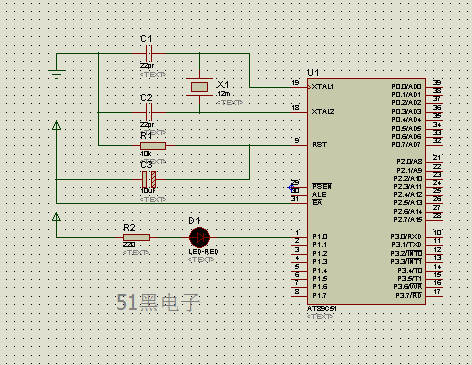The height and width of the screenshot is (365, 472).
Task: Select the C1 capacitor symbol
Action: pyautogui.click(x=149, y=53)
